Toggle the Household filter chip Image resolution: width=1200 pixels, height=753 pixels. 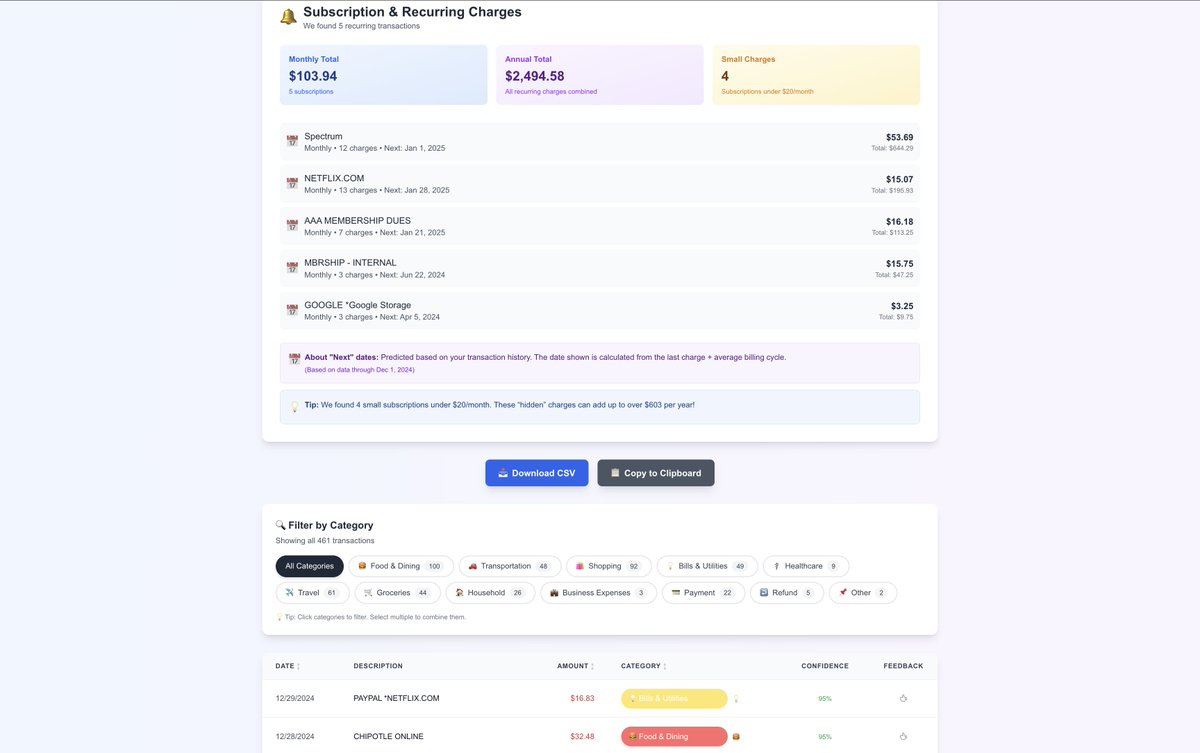coord(491,593)
